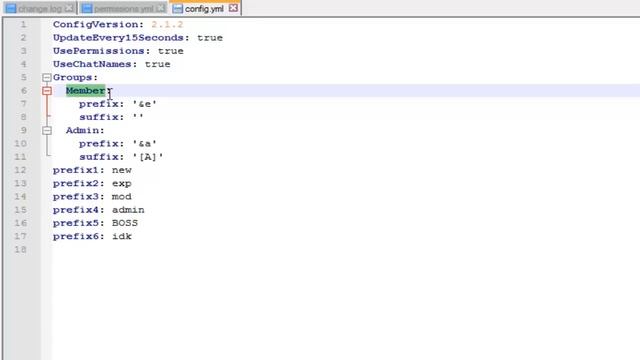640x360 pixels.
Task: Click the prefix4 value admin
Action: pos(128,210)
